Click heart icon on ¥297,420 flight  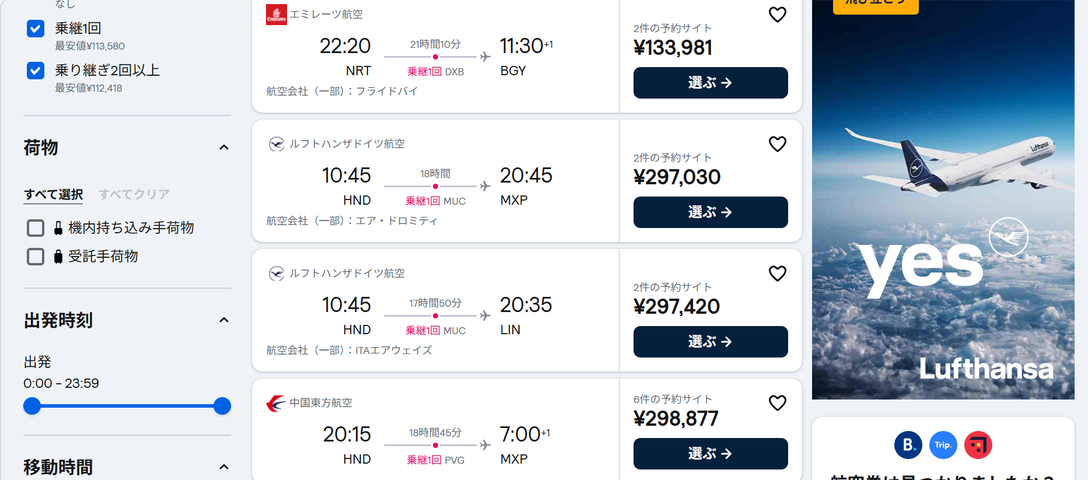[777, 274]
